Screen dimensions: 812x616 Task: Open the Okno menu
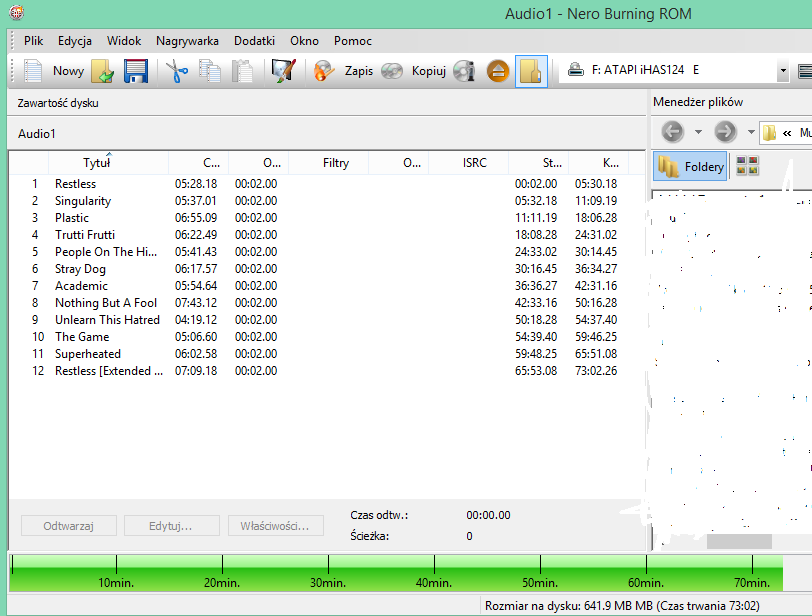pos(304,41)
